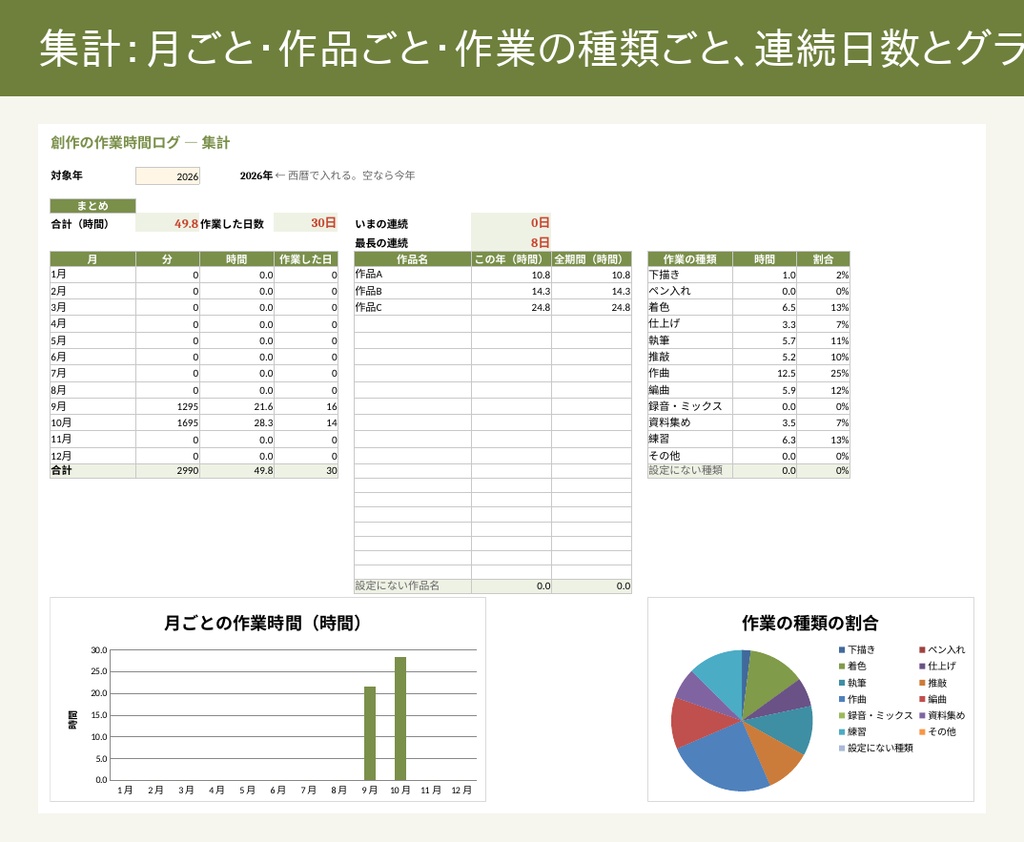The width and height of the screenshot is (1024, 842).
Task: Click the 推敲 legend entry
Action: click(x=933, y=683)
